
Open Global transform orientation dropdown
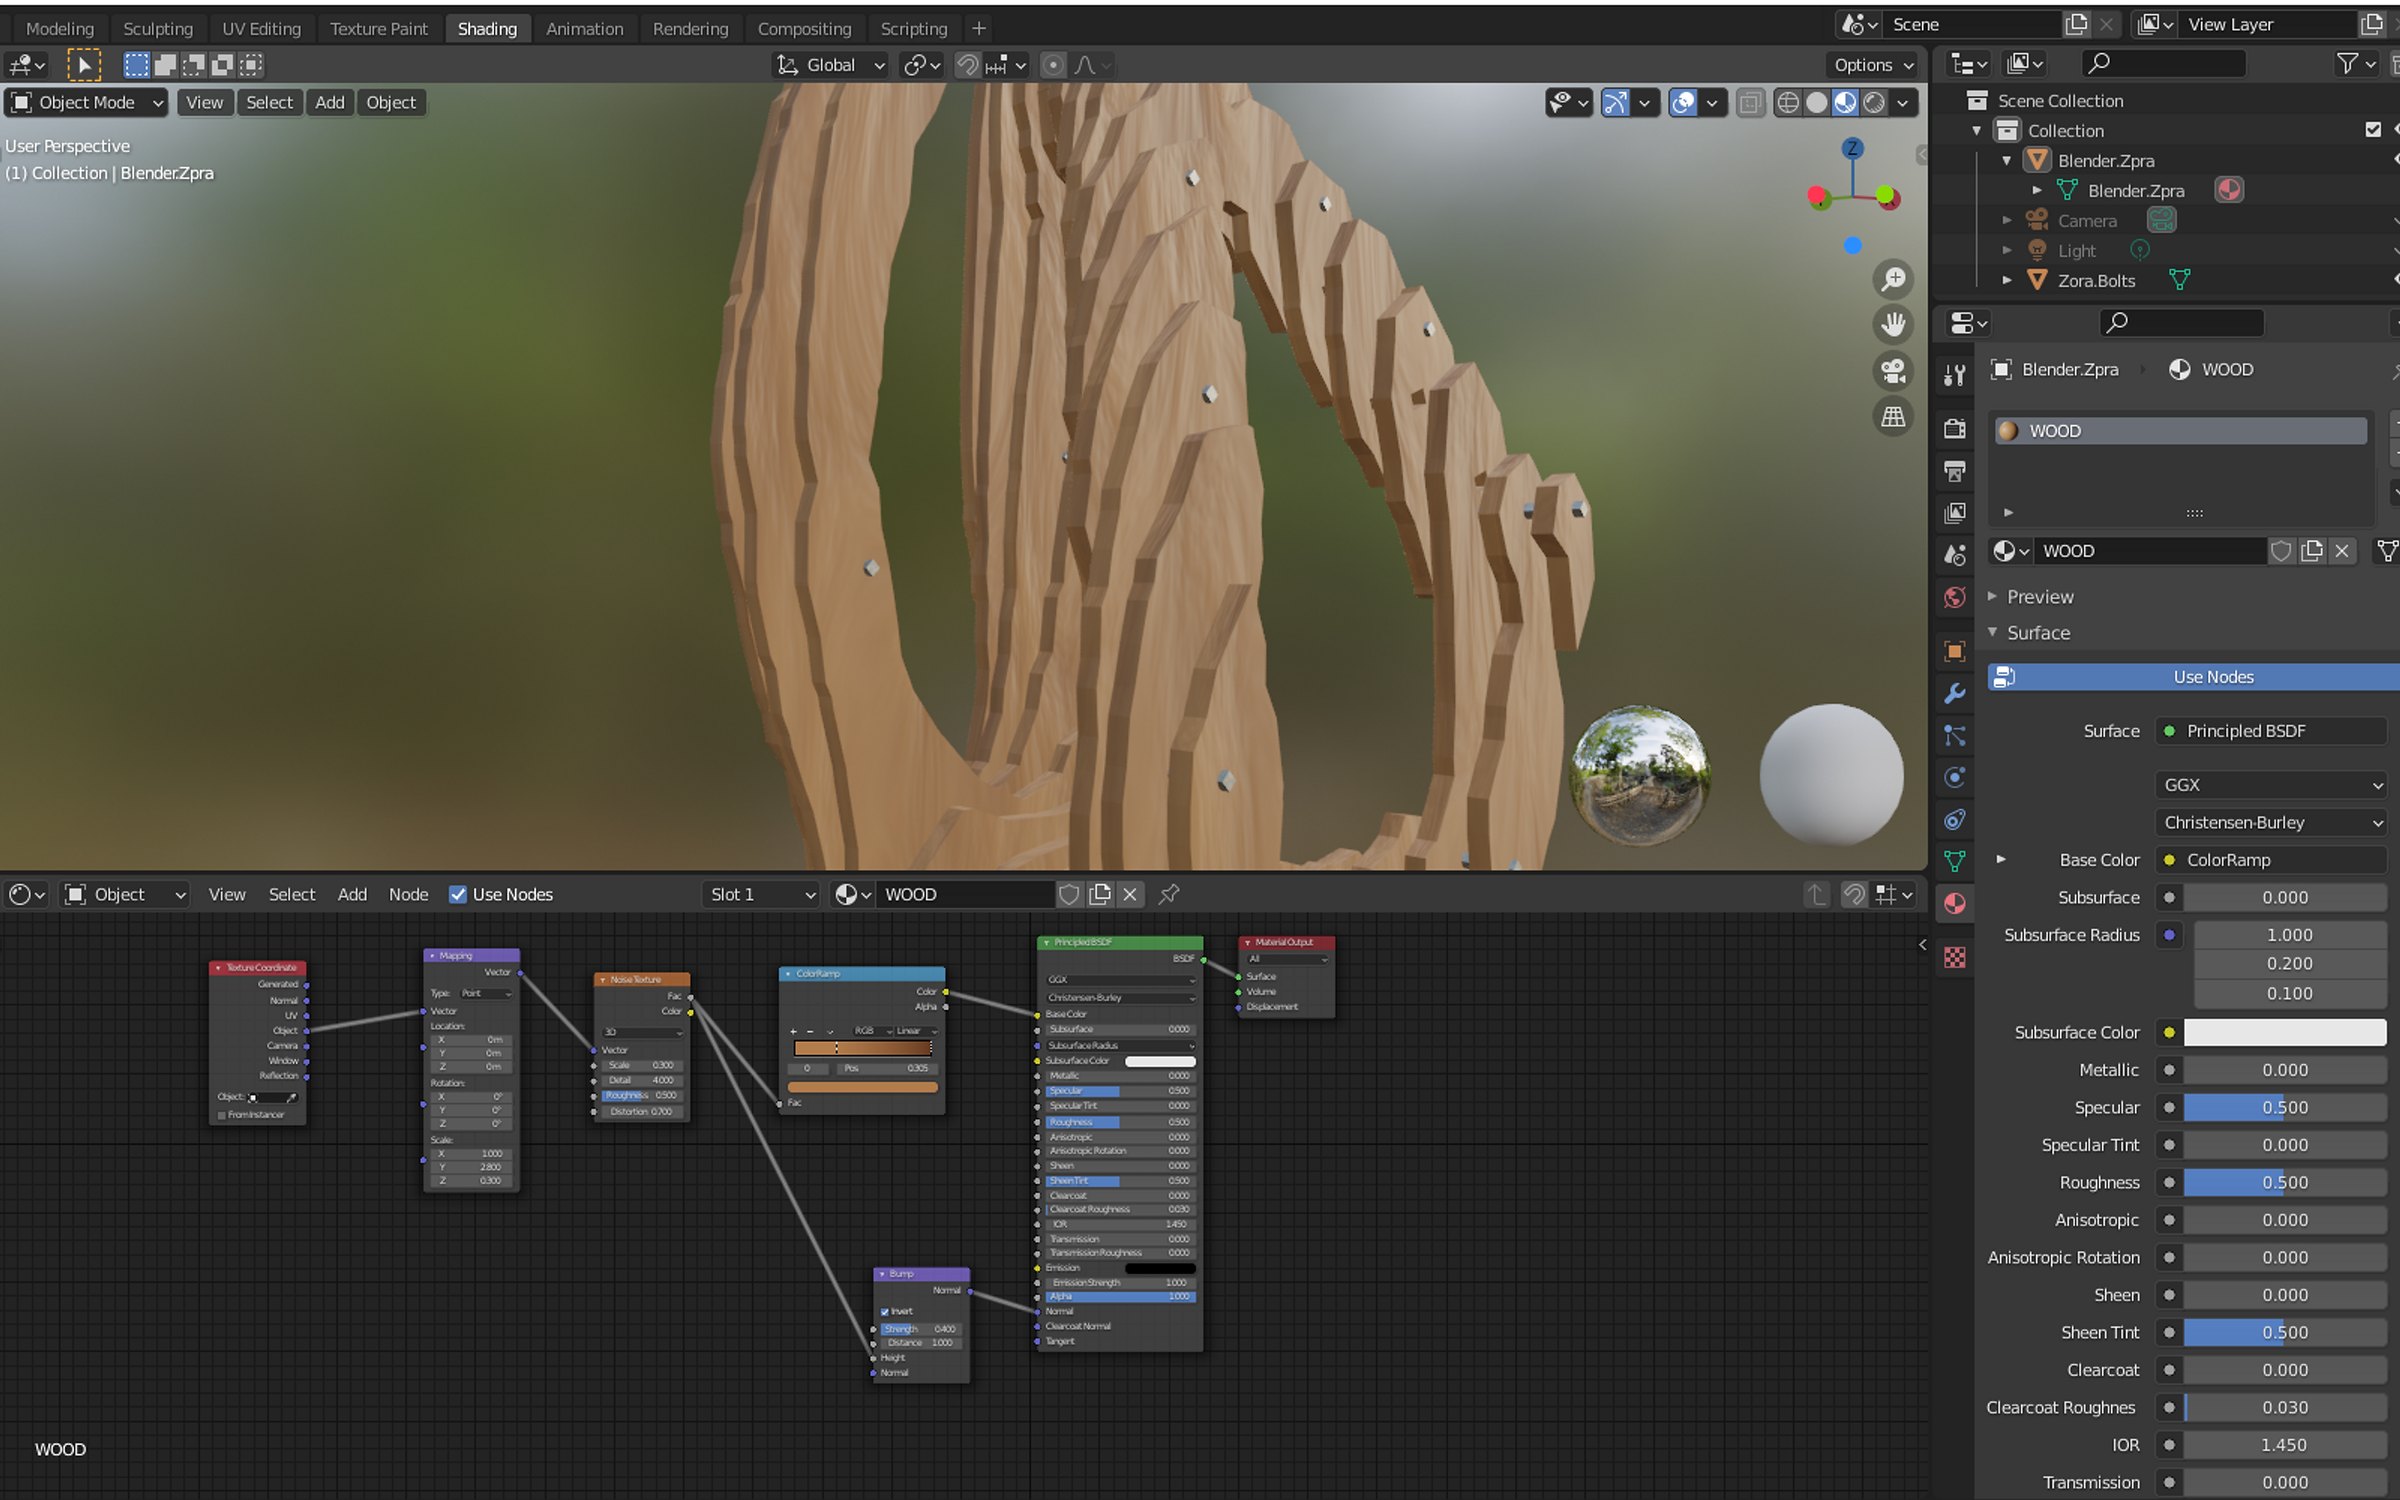(x=831, y=65)
